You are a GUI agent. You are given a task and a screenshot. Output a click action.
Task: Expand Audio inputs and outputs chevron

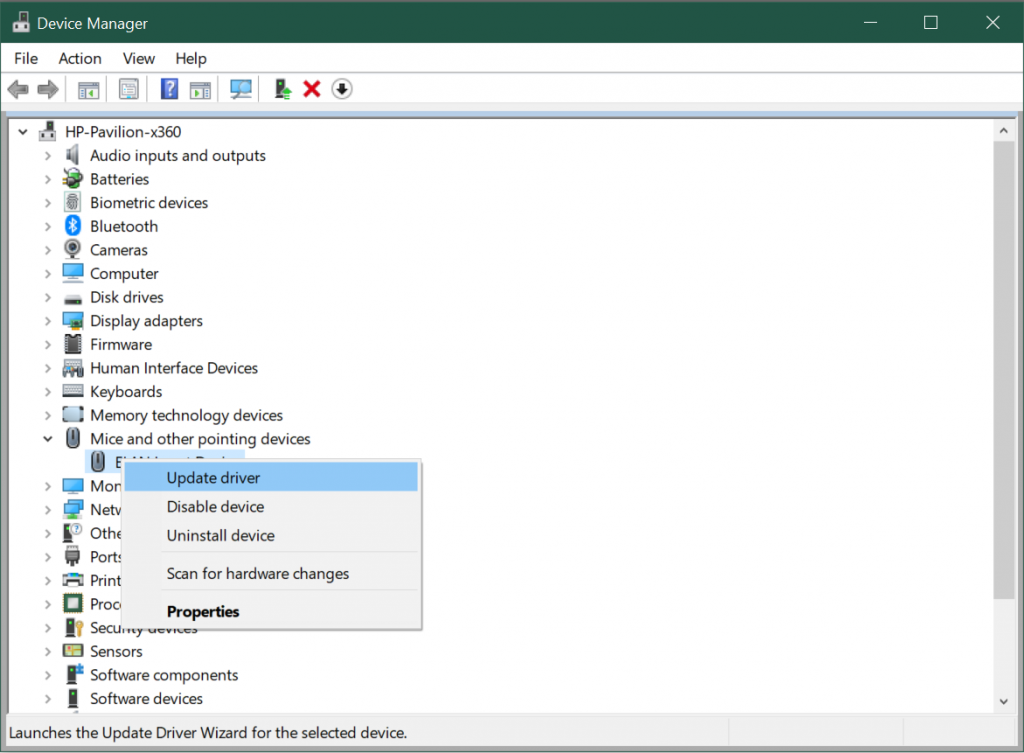pos(48,155)
